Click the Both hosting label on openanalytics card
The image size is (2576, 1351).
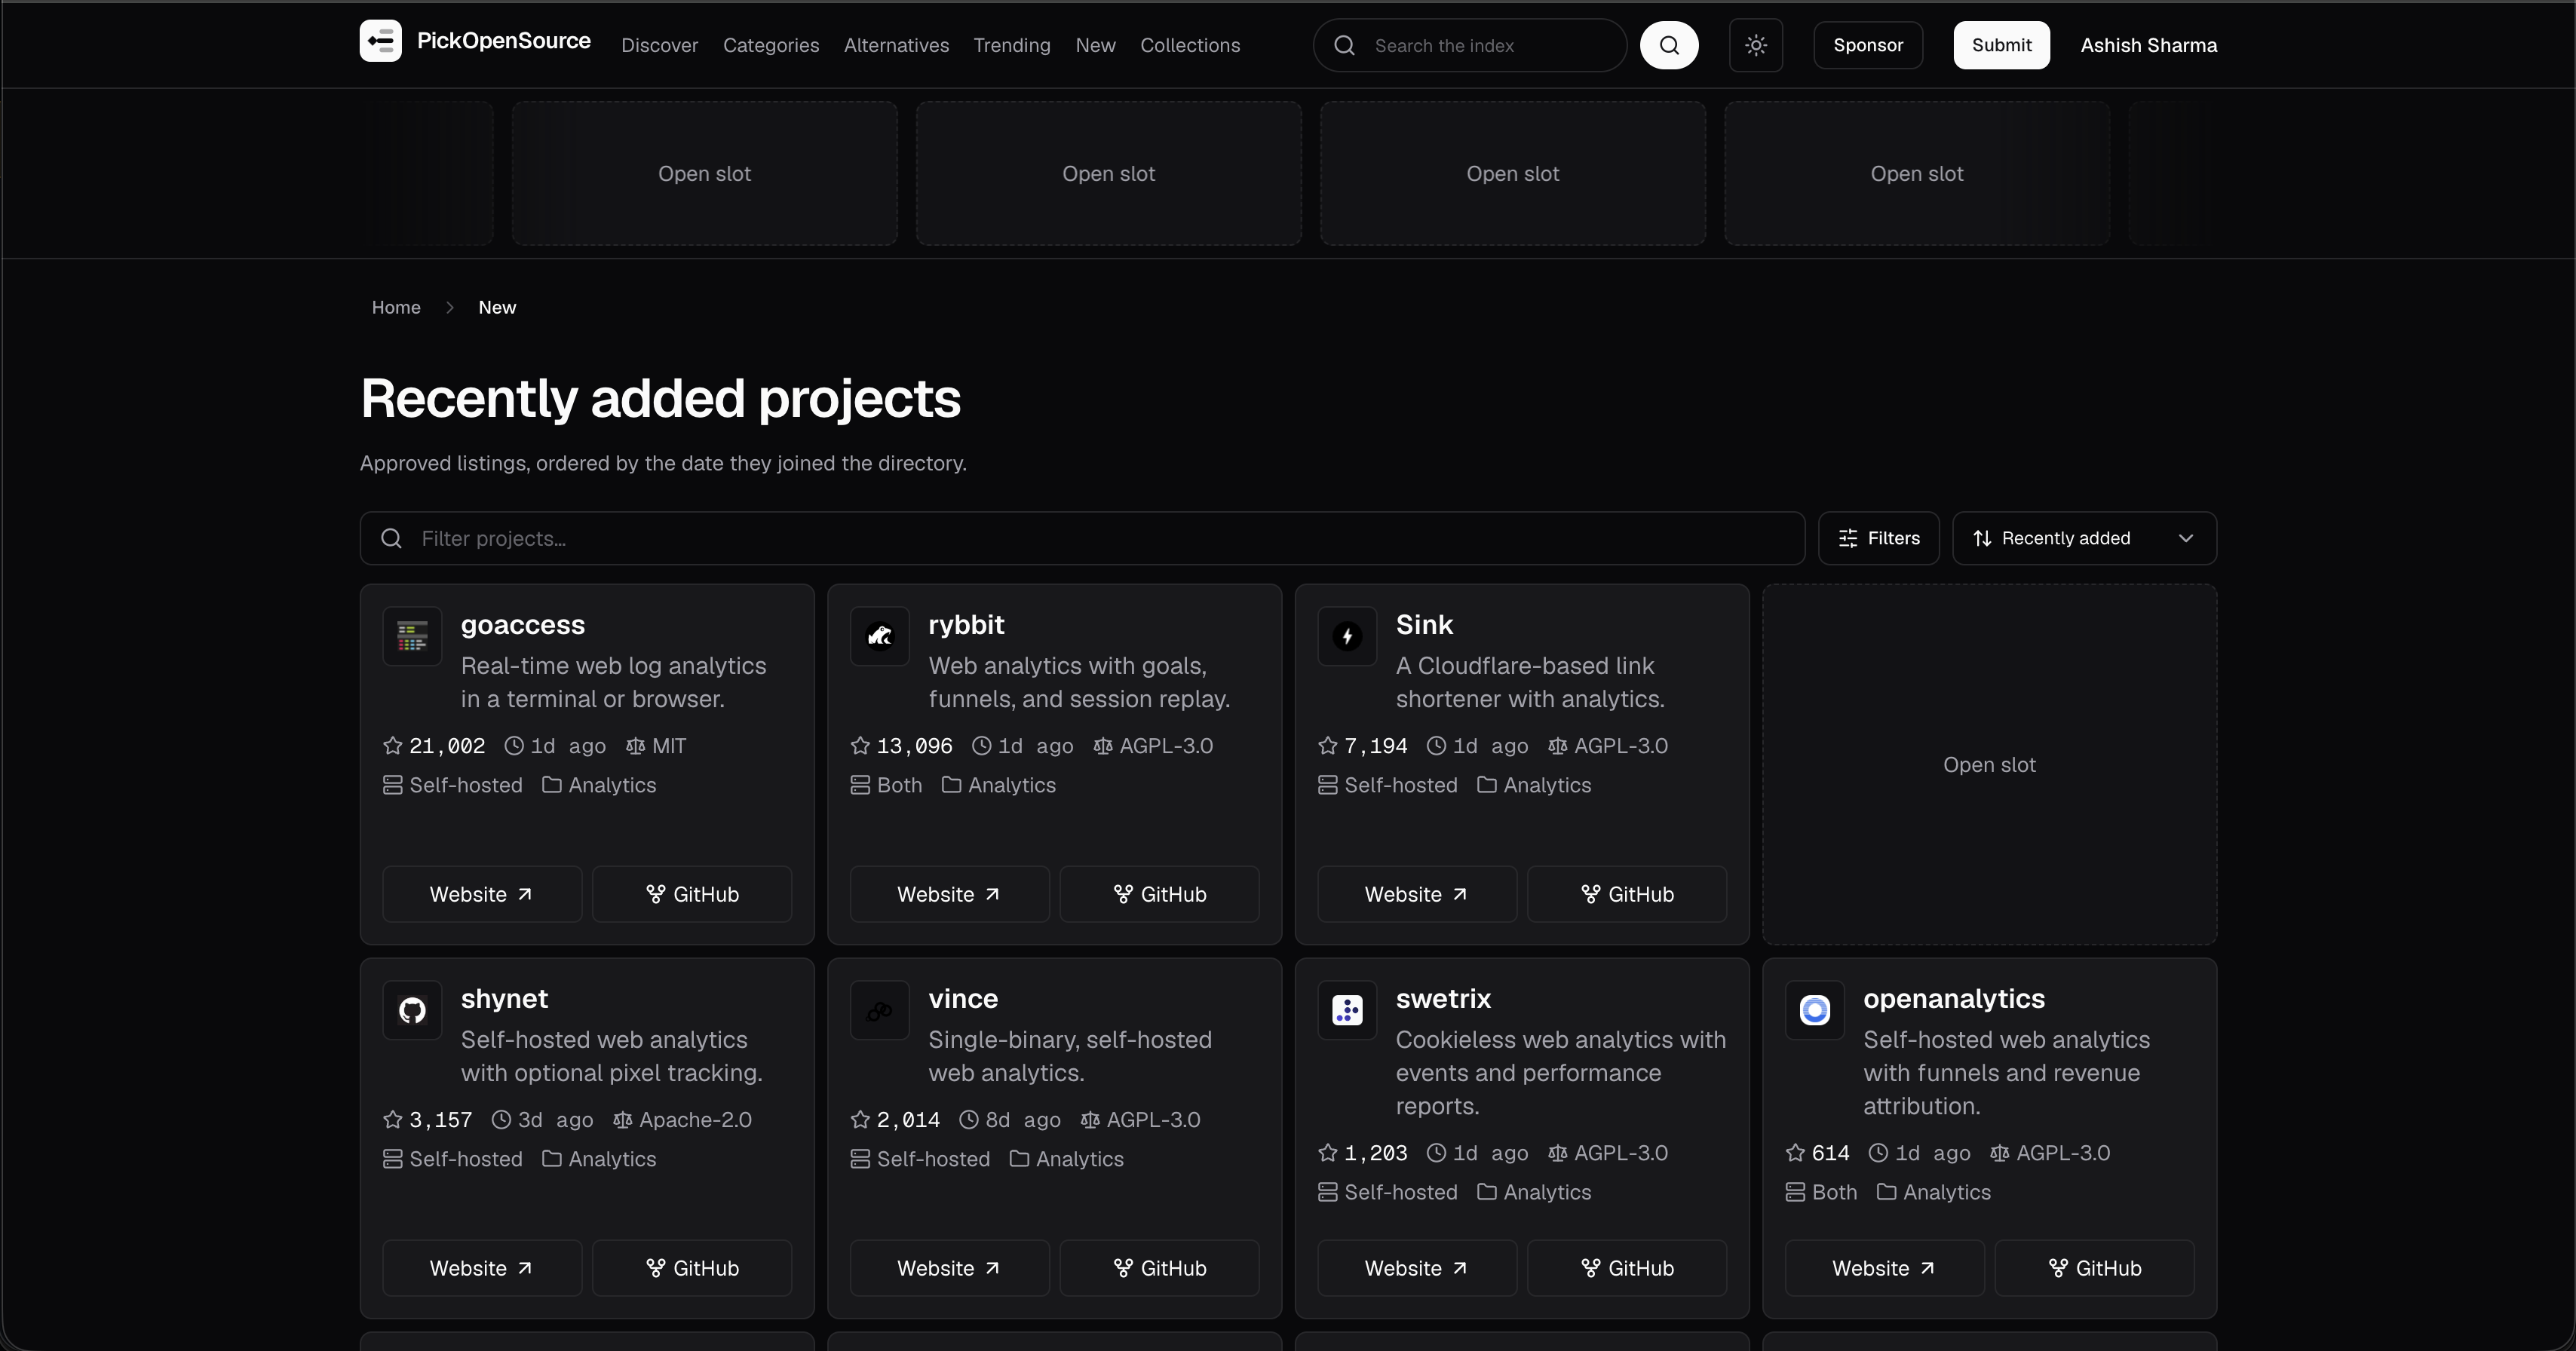(1834, 1192)
